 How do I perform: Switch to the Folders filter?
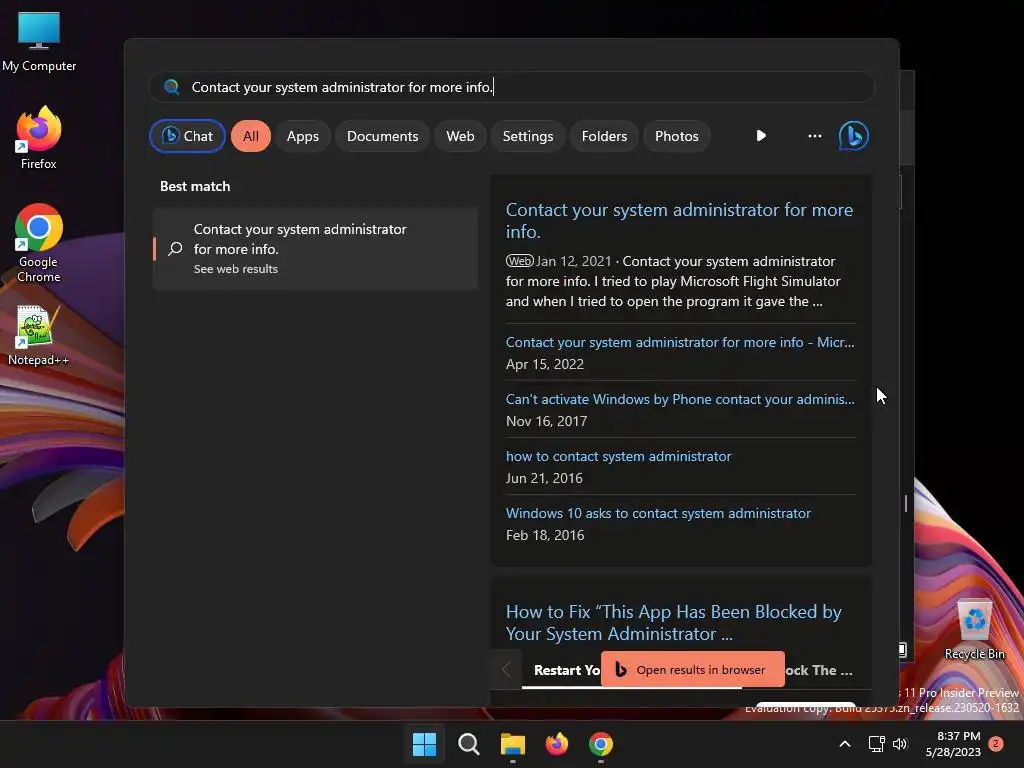604,136
